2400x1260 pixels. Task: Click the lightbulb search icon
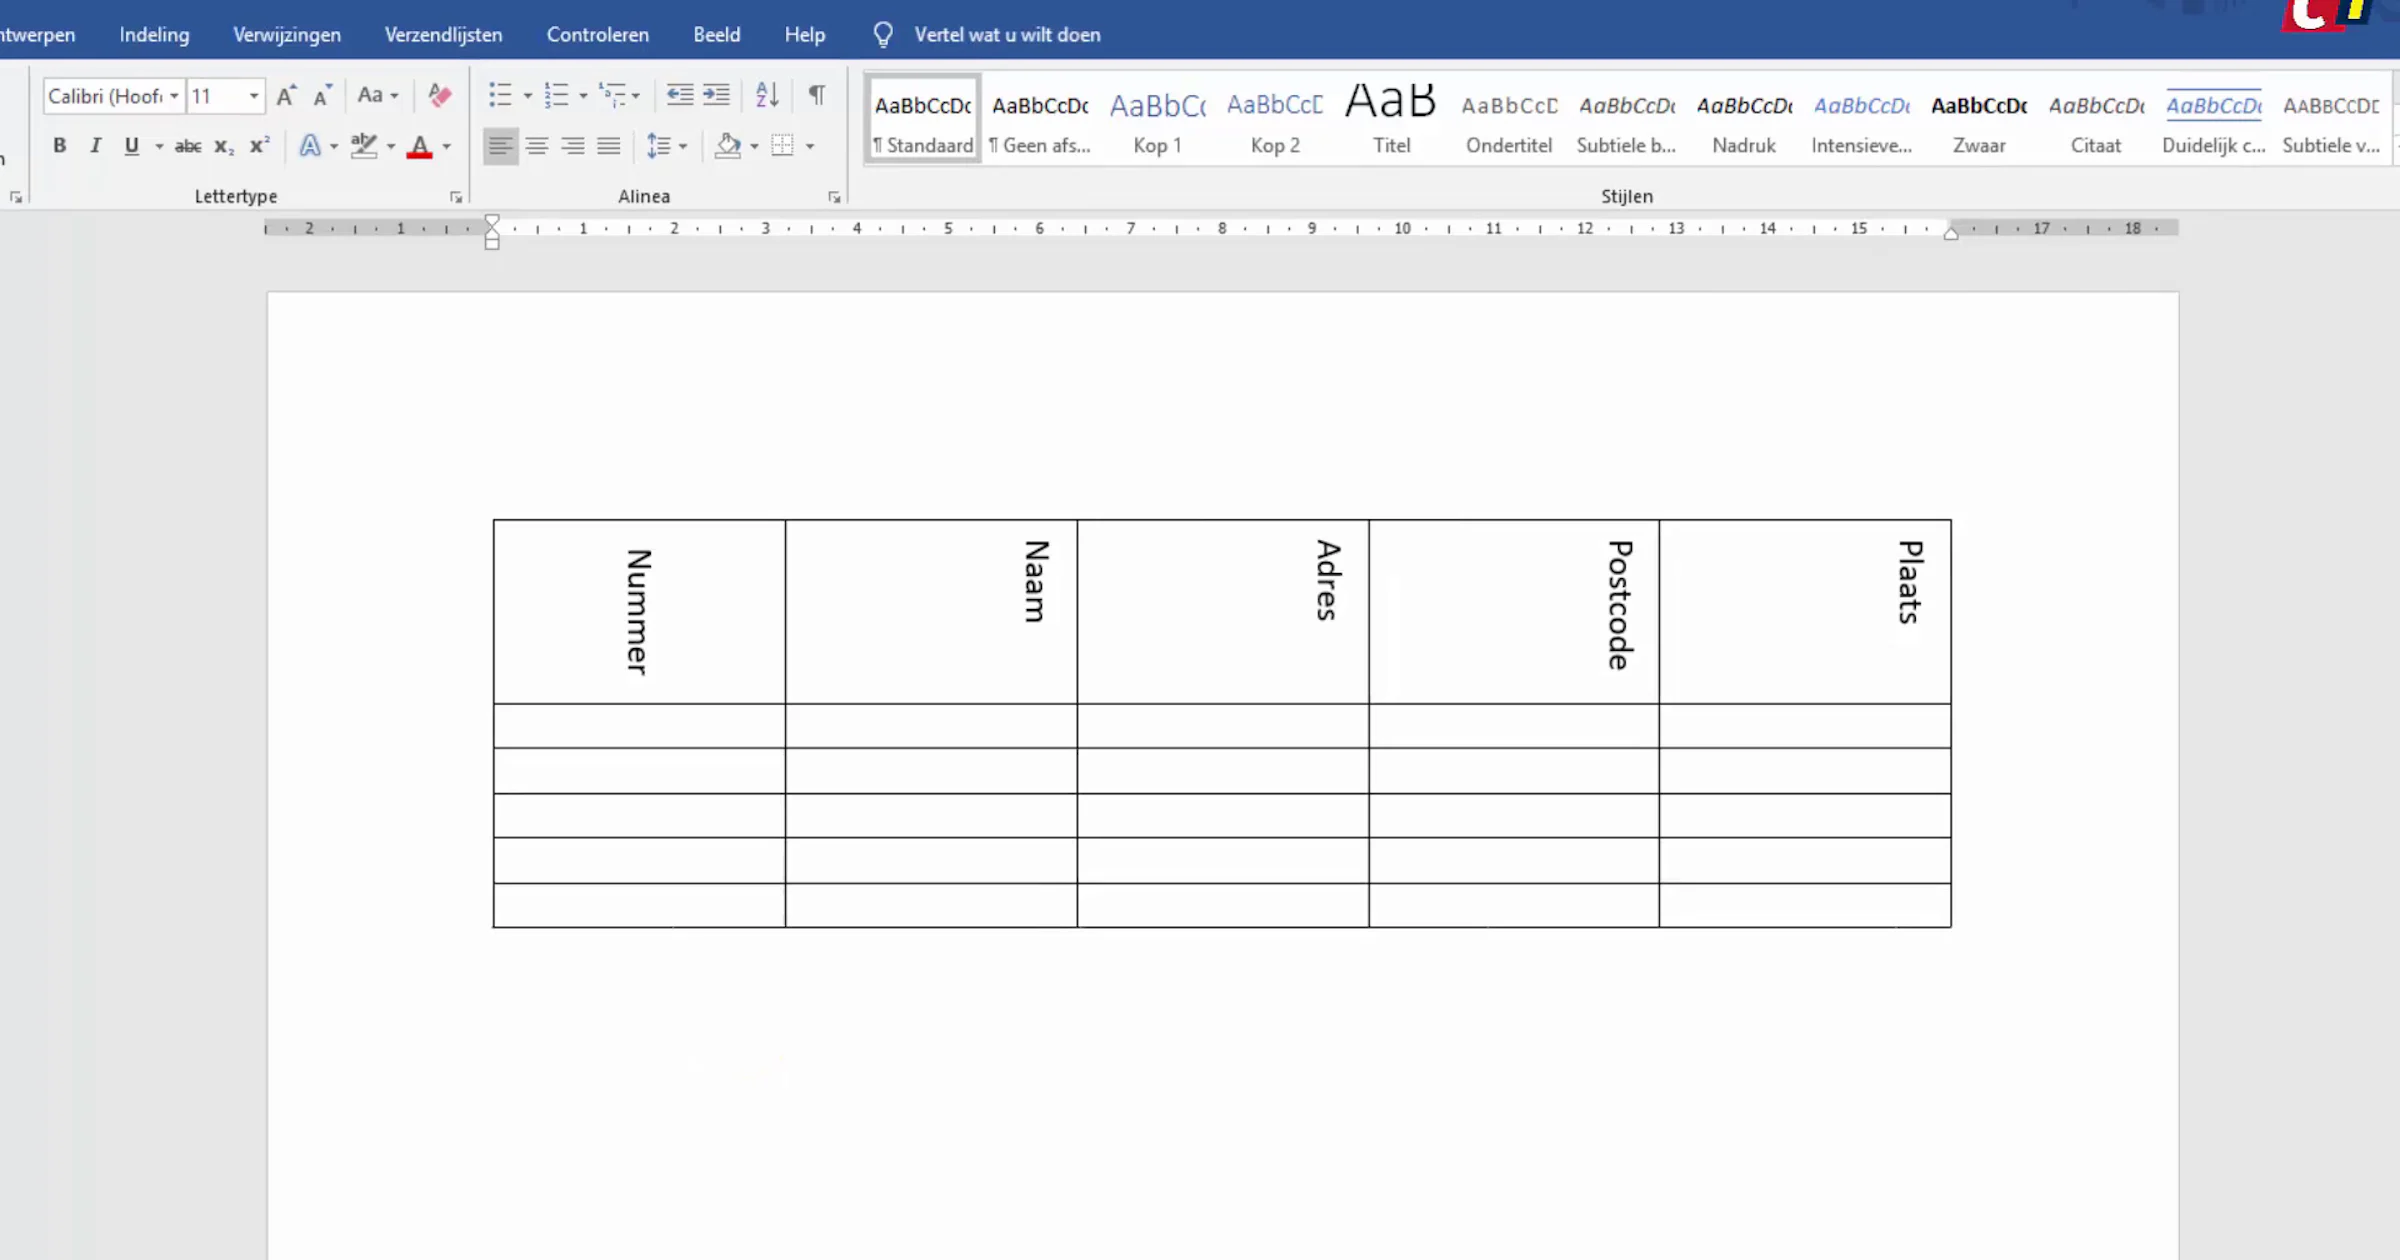[883, 34]
